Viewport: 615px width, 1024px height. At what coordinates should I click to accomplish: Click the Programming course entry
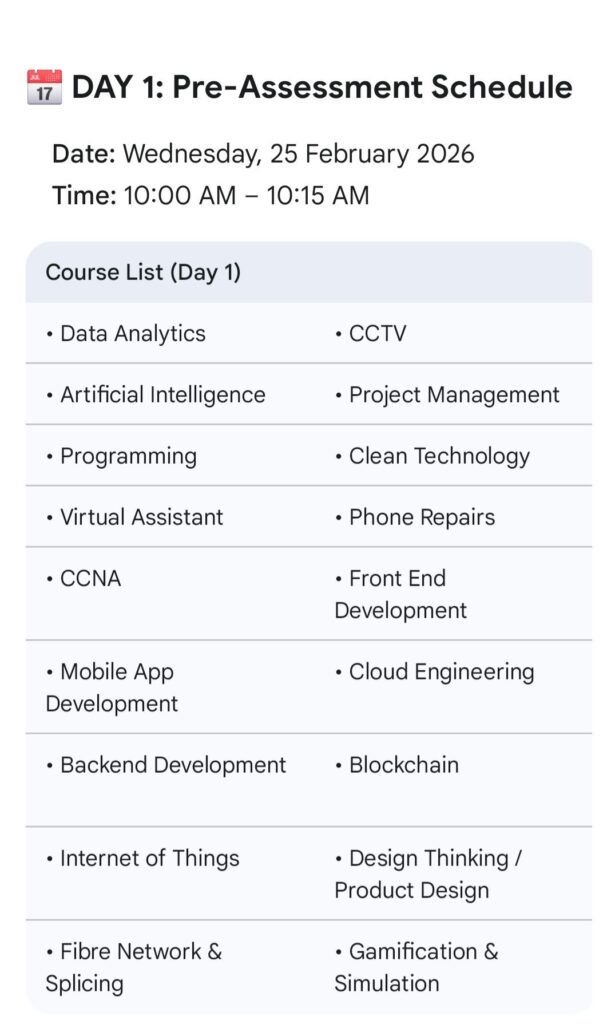tap(128, 456)
